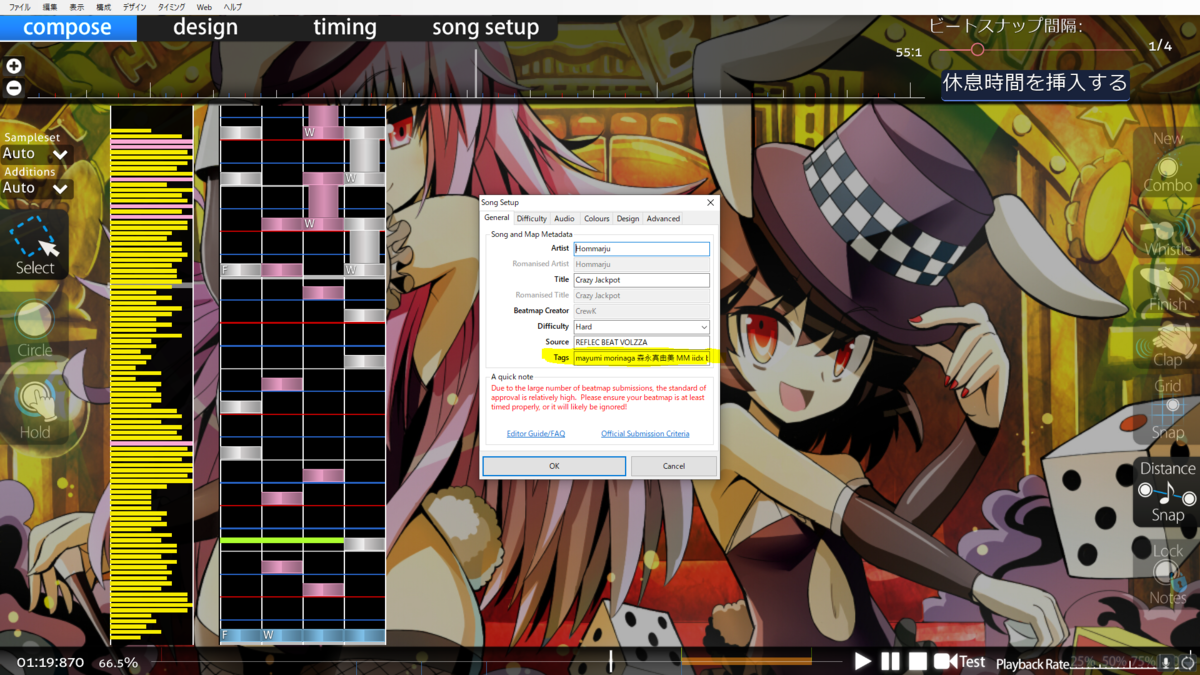This screenshot has width=1200, height=675.
Task: Click the 66.5% progress readout
Action: point(118,663)
